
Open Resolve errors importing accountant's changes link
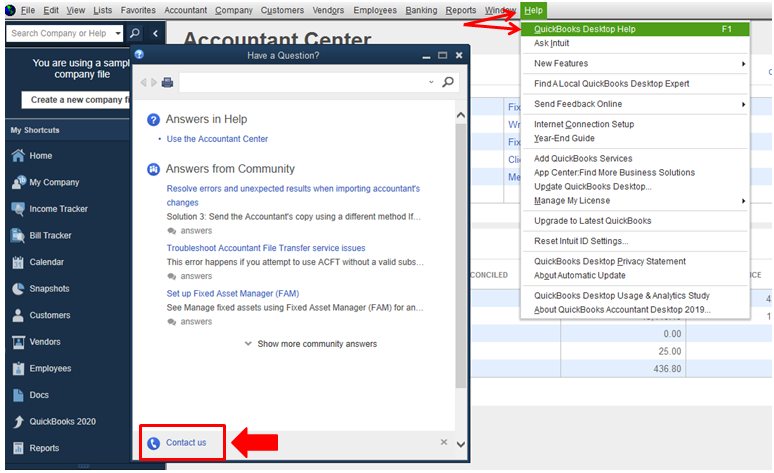pos(293,196)
